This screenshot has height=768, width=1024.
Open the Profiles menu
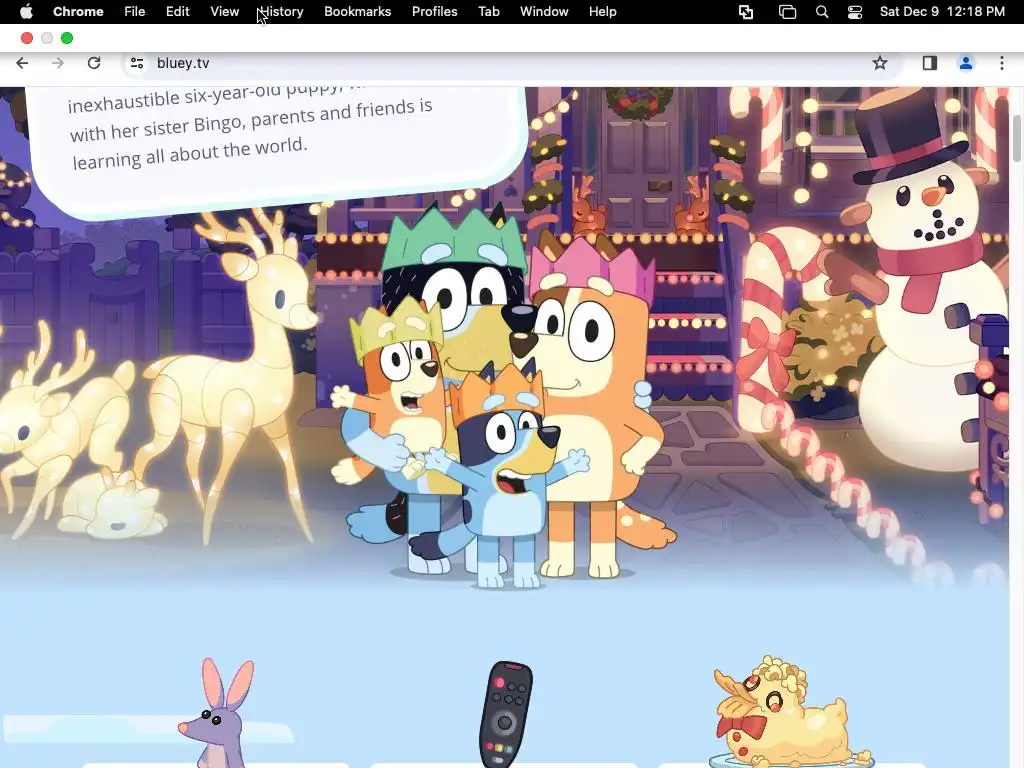(434, 12)
